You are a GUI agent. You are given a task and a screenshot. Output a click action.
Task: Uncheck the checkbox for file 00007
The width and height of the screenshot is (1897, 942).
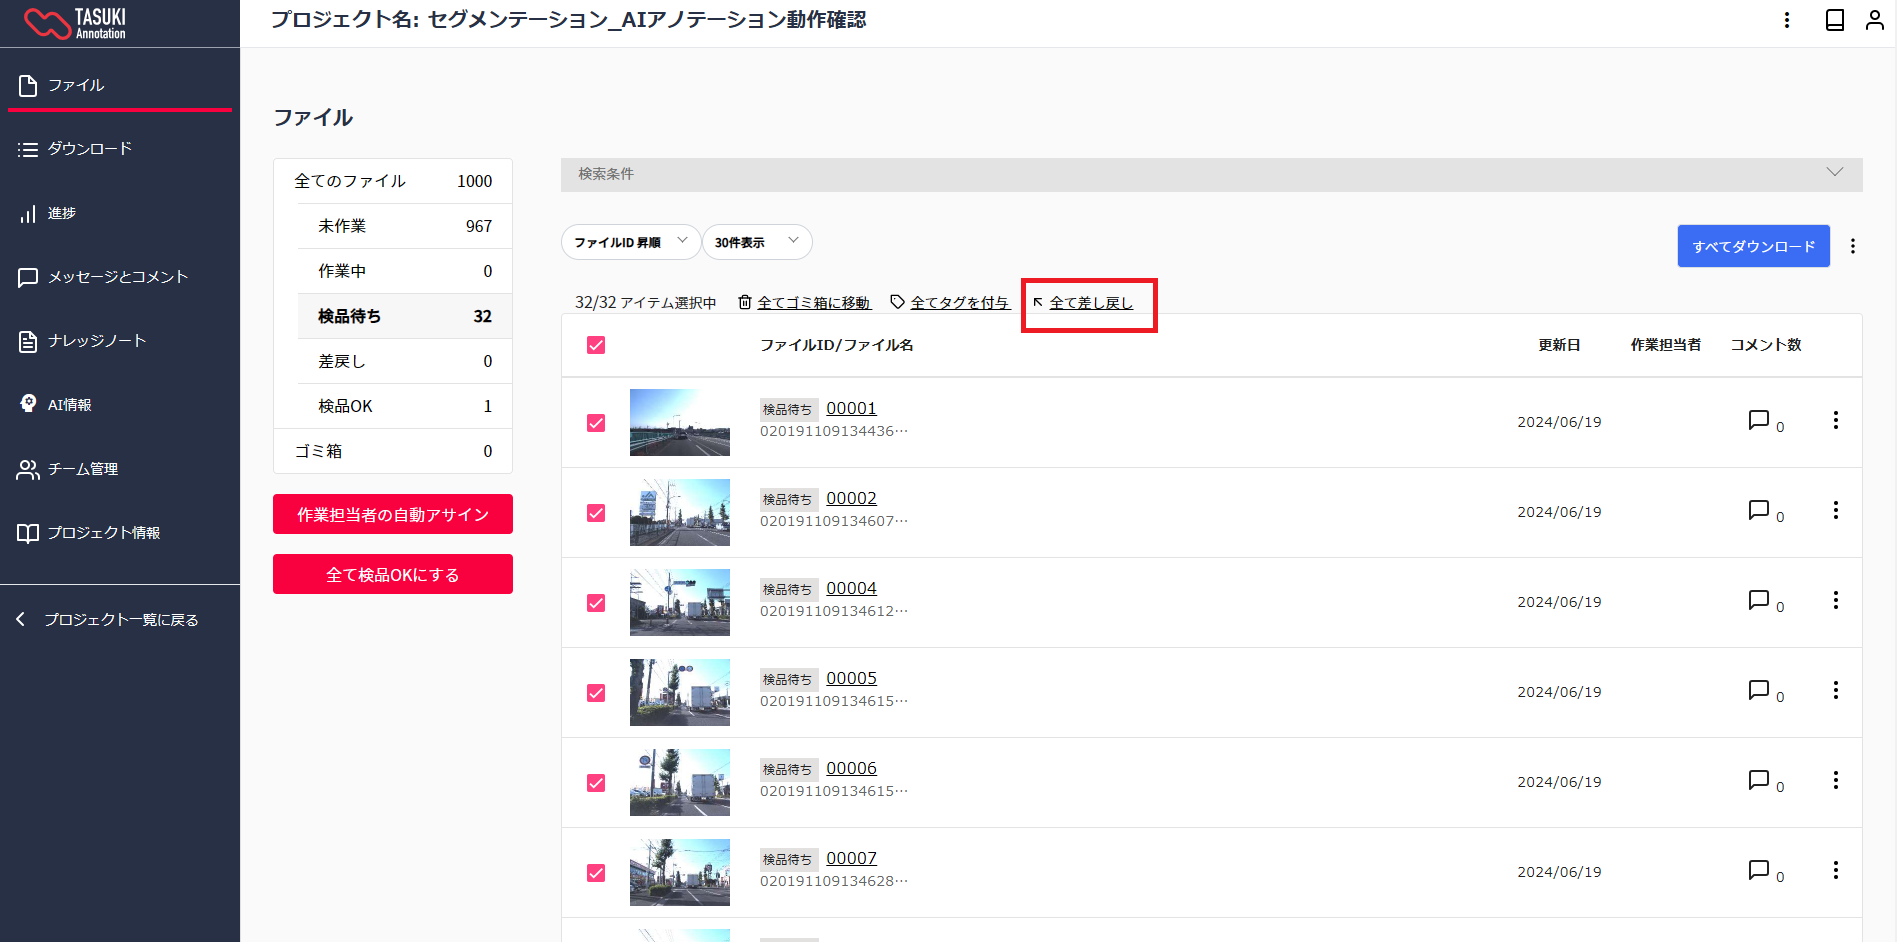click(596, 873)
